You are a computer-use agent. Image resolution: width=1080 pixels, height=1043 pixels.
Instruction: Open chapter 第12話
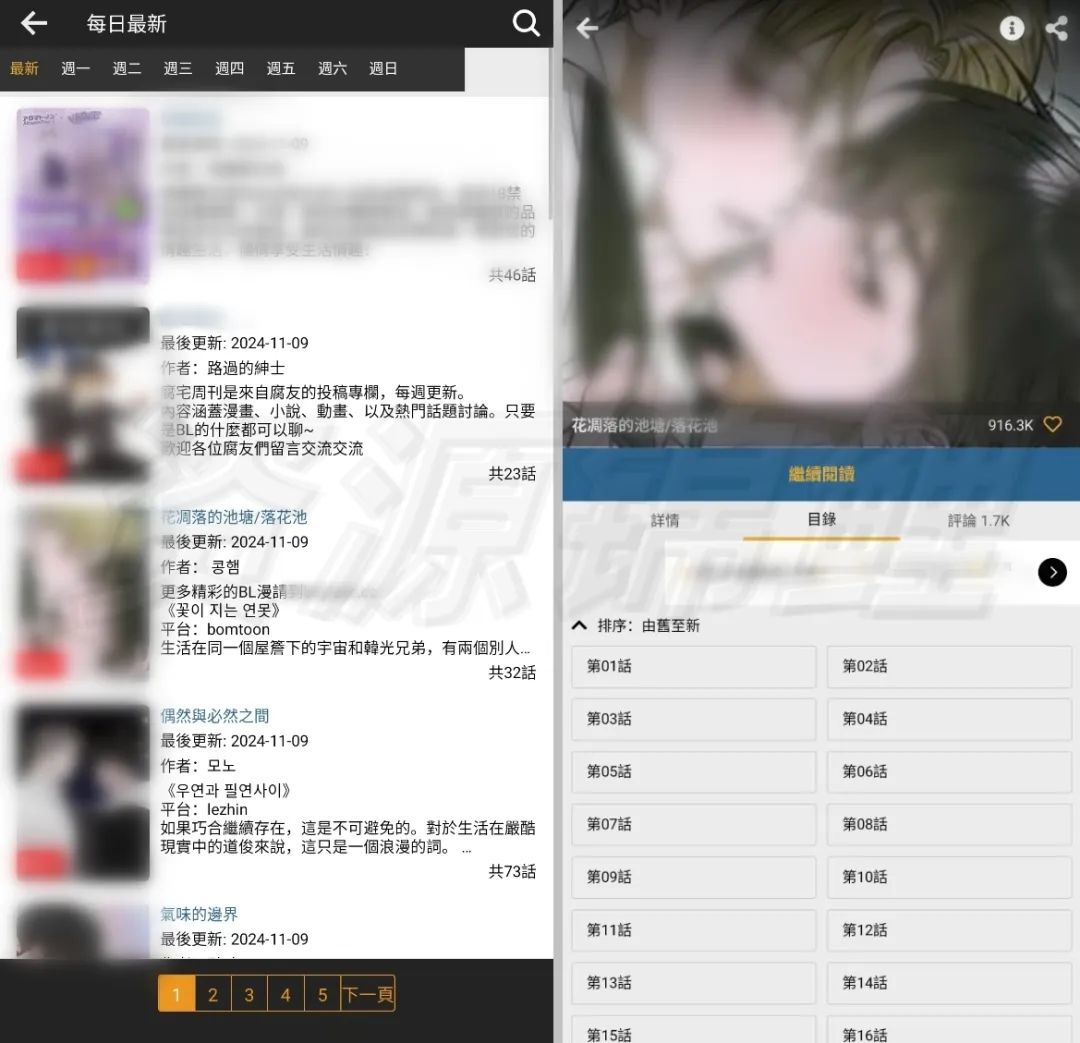pyautogui.click(x=949, y=930)
